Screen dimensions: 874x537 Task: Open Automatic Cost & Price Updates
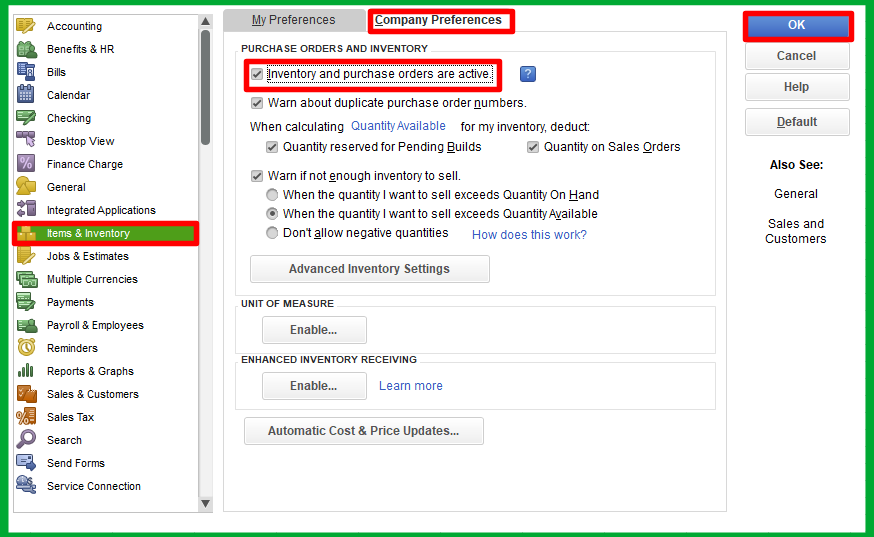click(363, 431)
